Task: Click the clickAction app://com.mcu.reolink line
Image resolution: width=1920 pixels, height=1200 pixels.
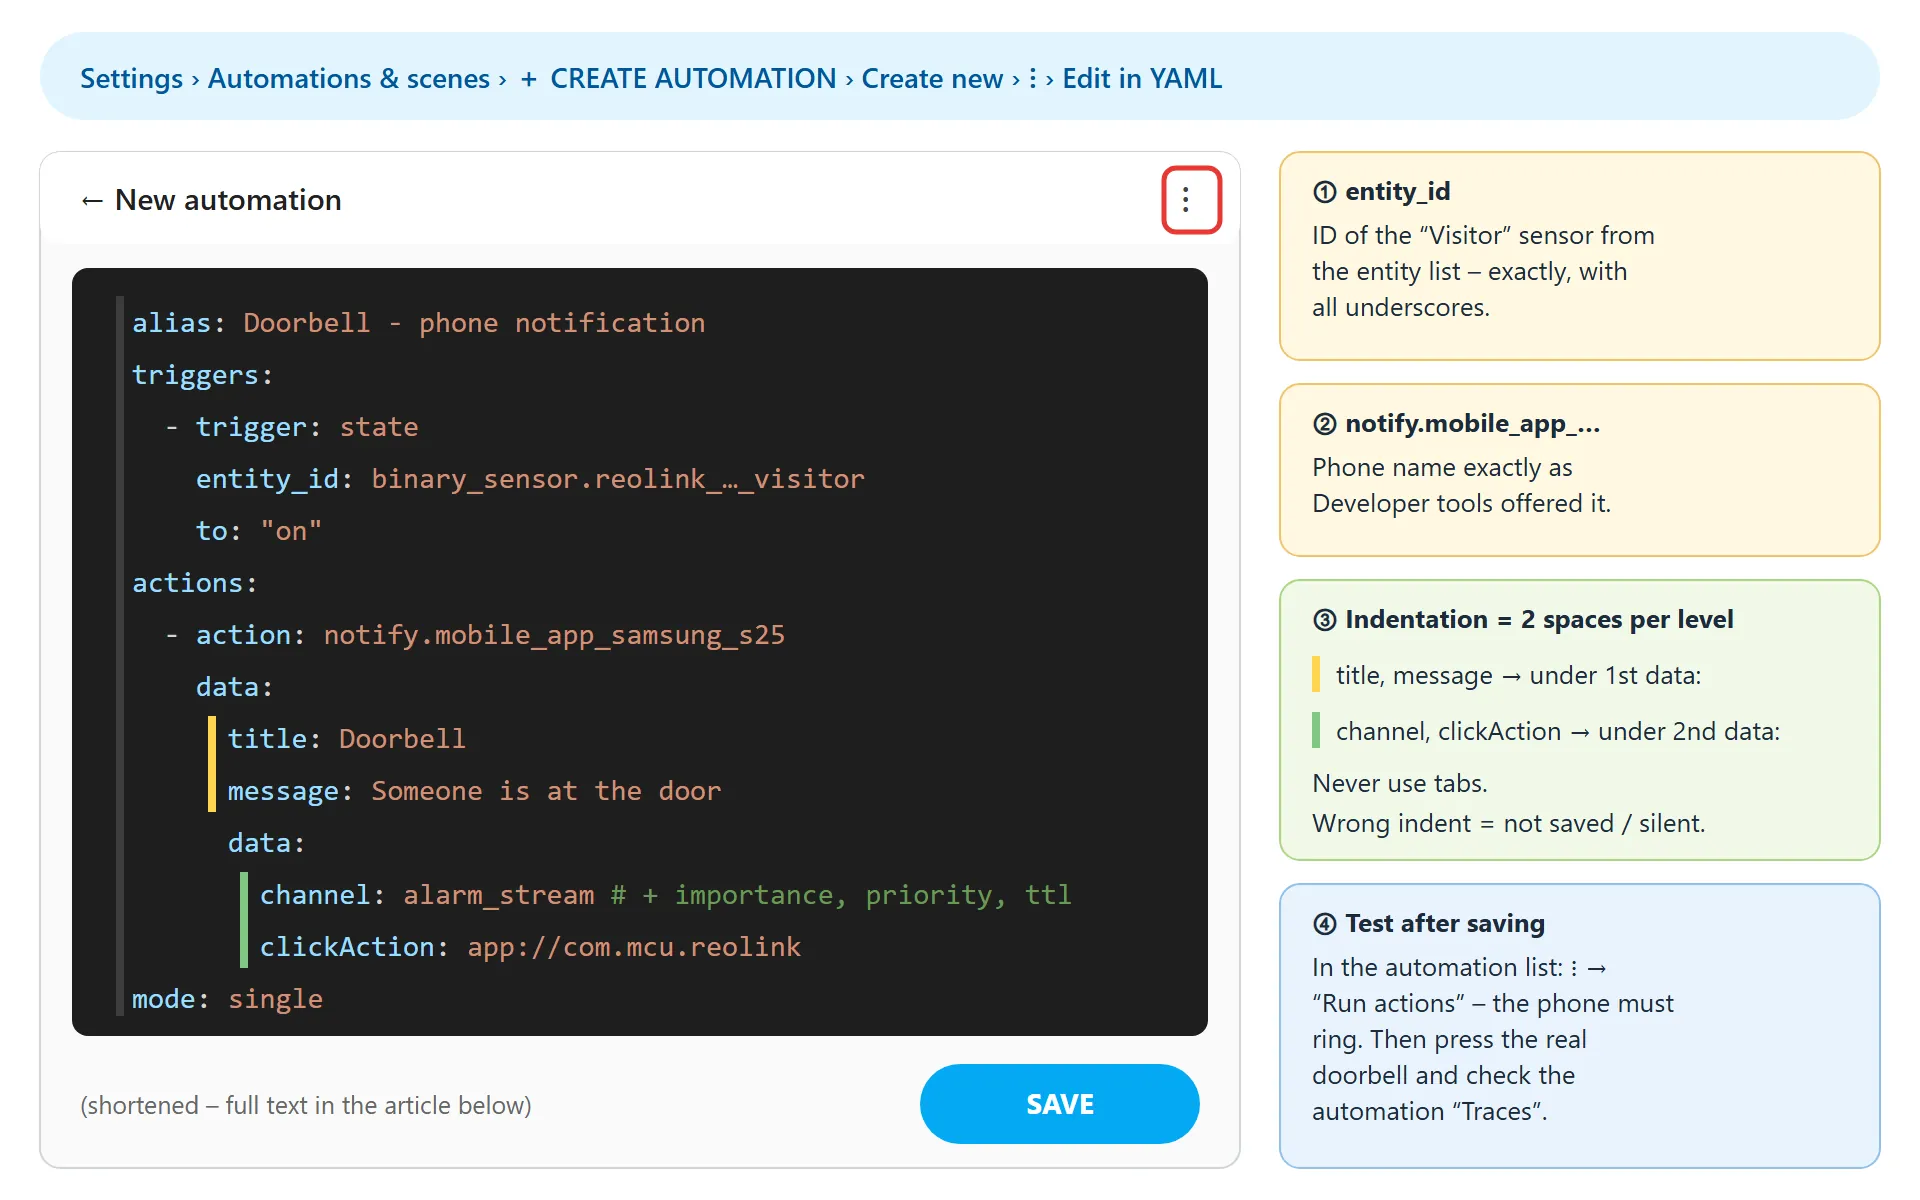Action: pyautogui.click(x=530, y=947)
